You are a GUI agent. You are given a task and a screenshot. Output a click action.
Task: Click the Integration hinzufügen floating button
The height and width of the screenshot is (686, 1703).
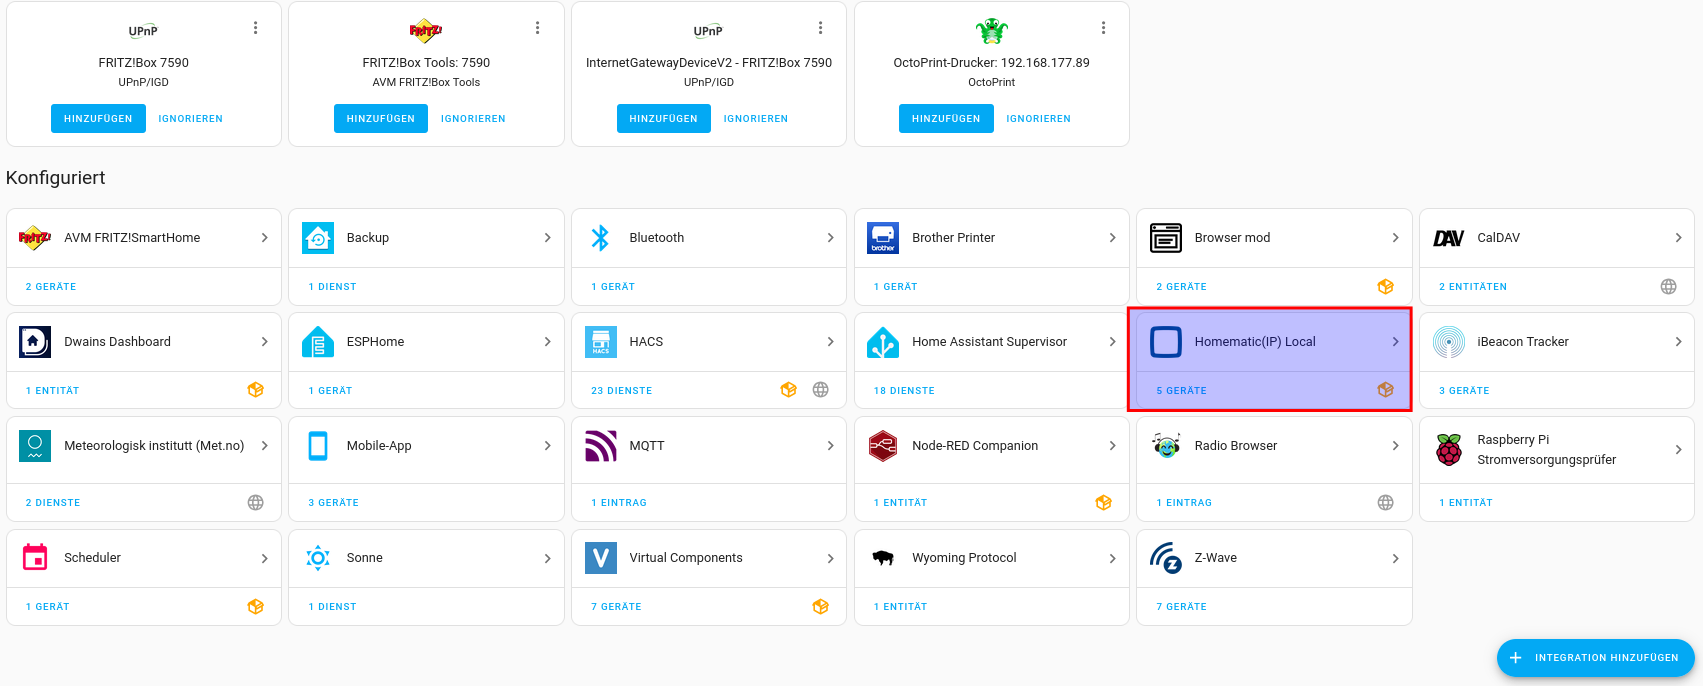[x=1595, y=658]
